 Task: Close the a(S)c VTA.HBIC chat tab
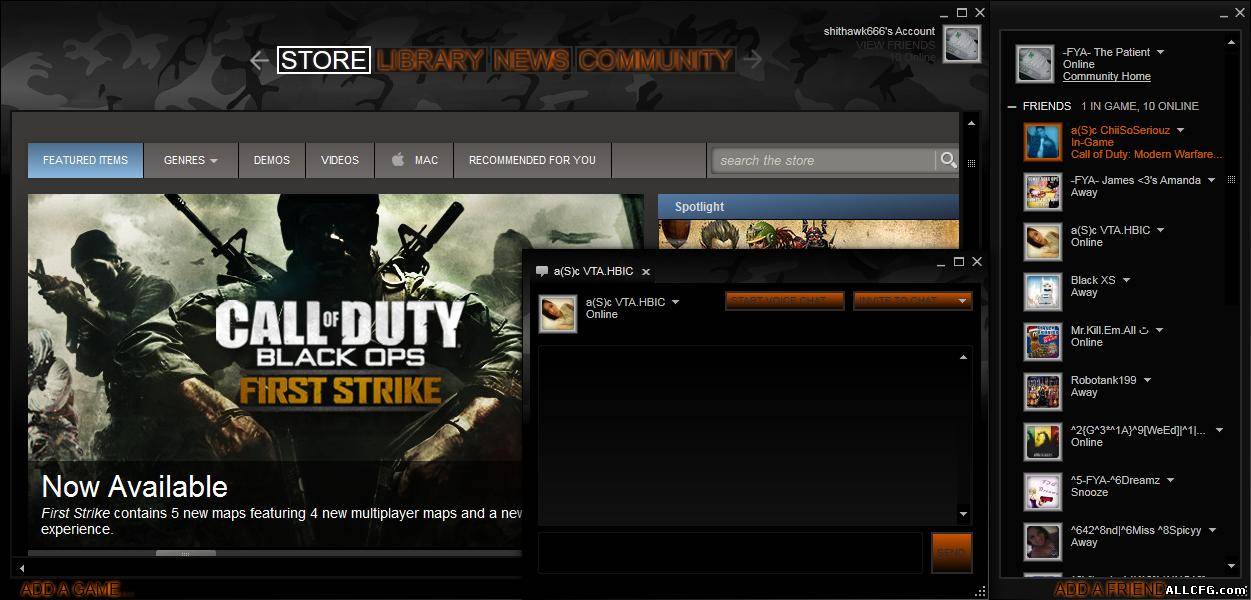coord(646,272)
